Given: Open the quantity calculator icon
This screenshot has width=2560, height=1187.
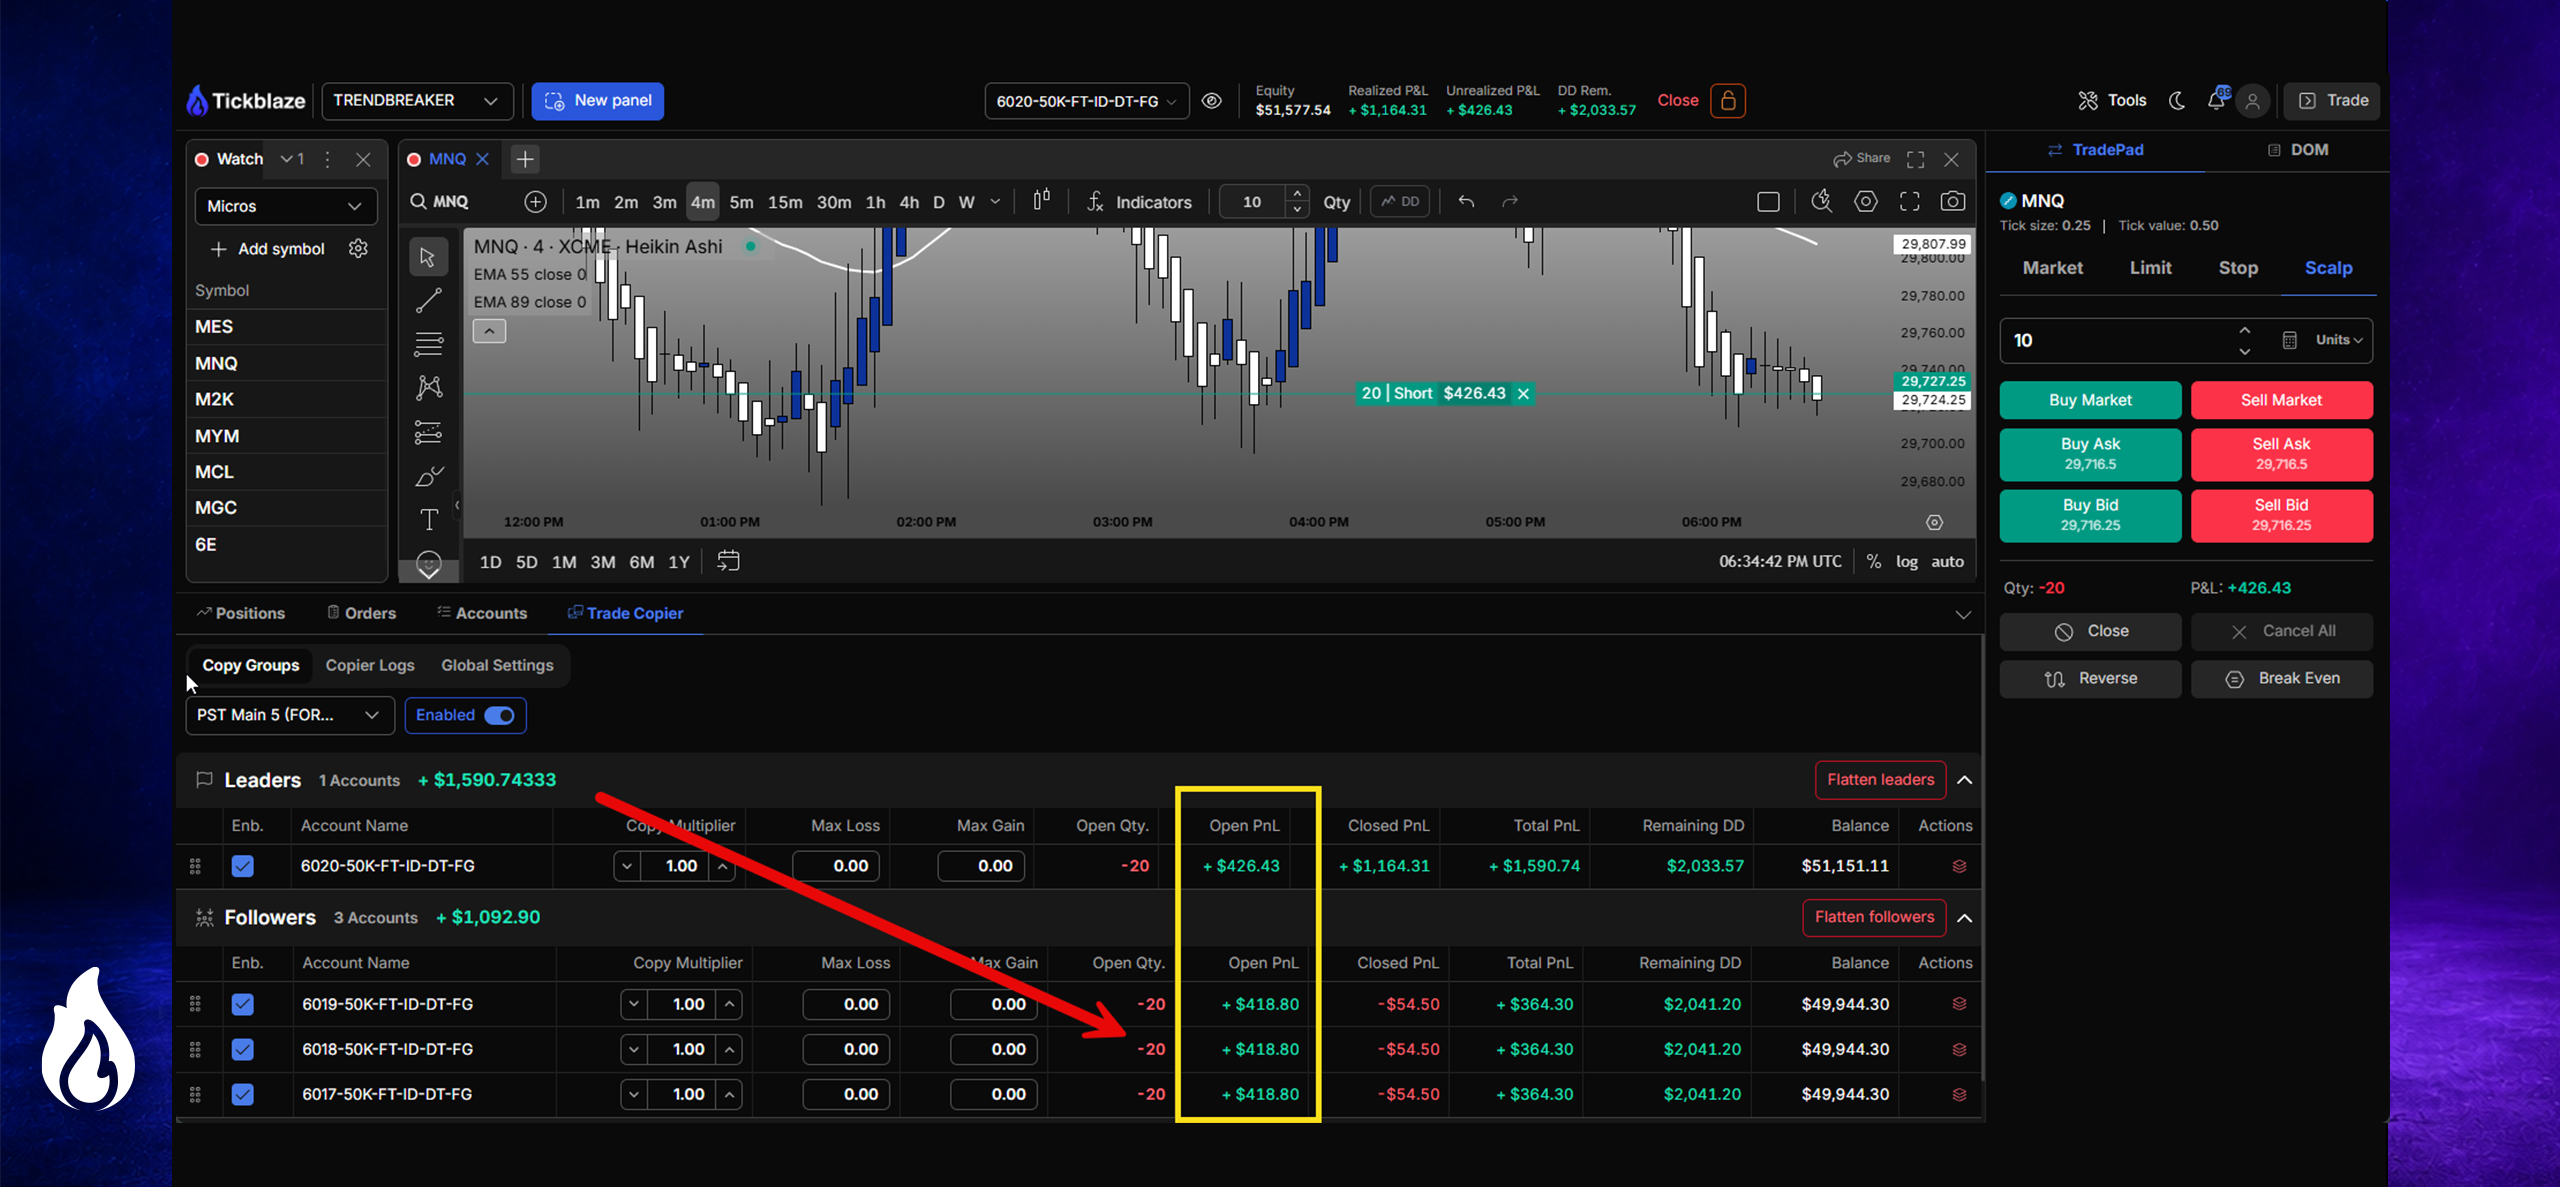Looking at the screenshot, I should coord(2289,340).
